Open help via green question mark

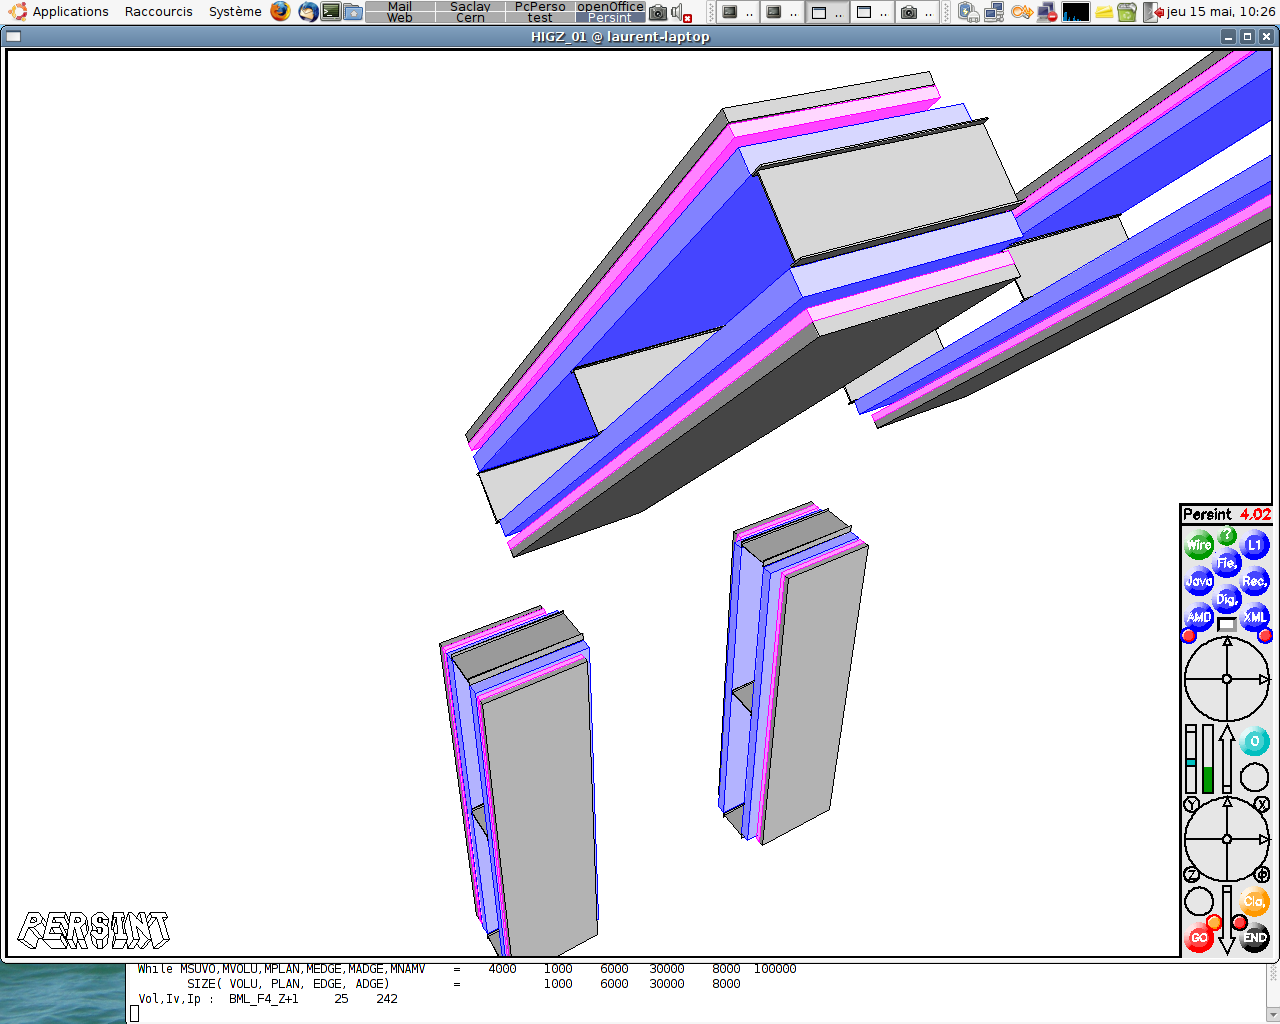pos(1227,536)
